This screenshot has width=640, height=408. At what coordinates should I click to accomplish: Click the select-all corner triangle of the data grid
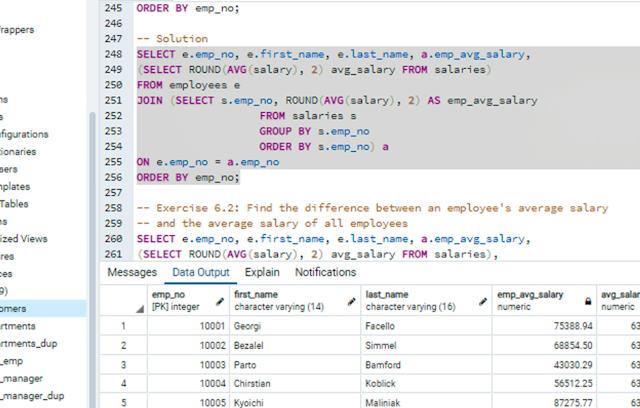[140, 309]
